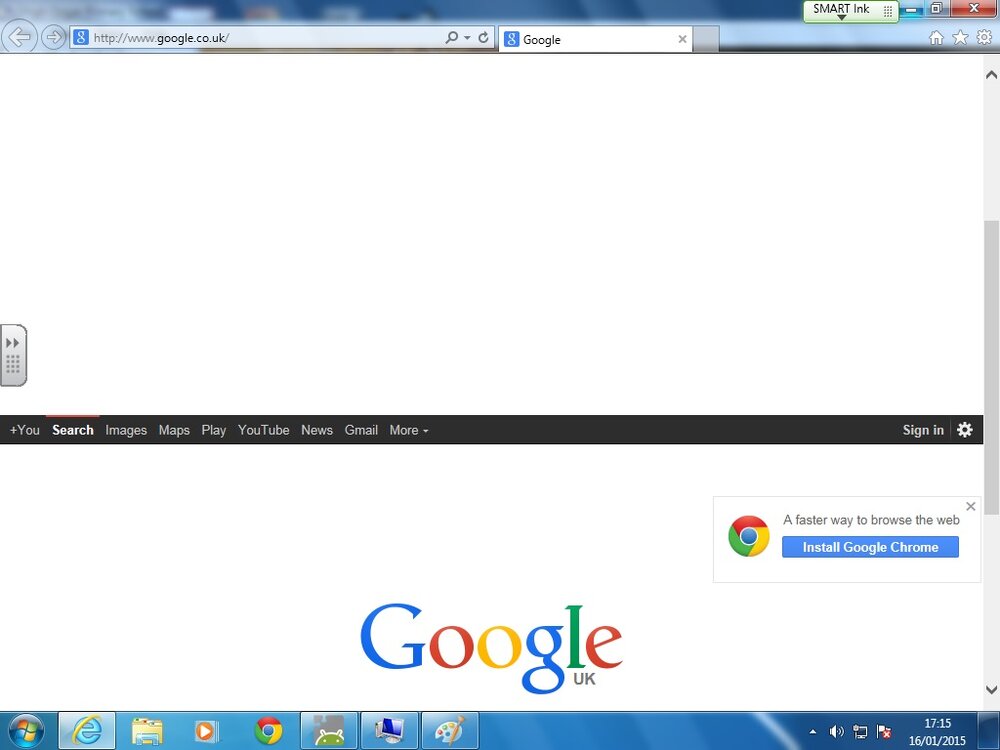Open the computer monitors app in taskbar
Viewport: 1000px width, 750px height.
point(389,731)
